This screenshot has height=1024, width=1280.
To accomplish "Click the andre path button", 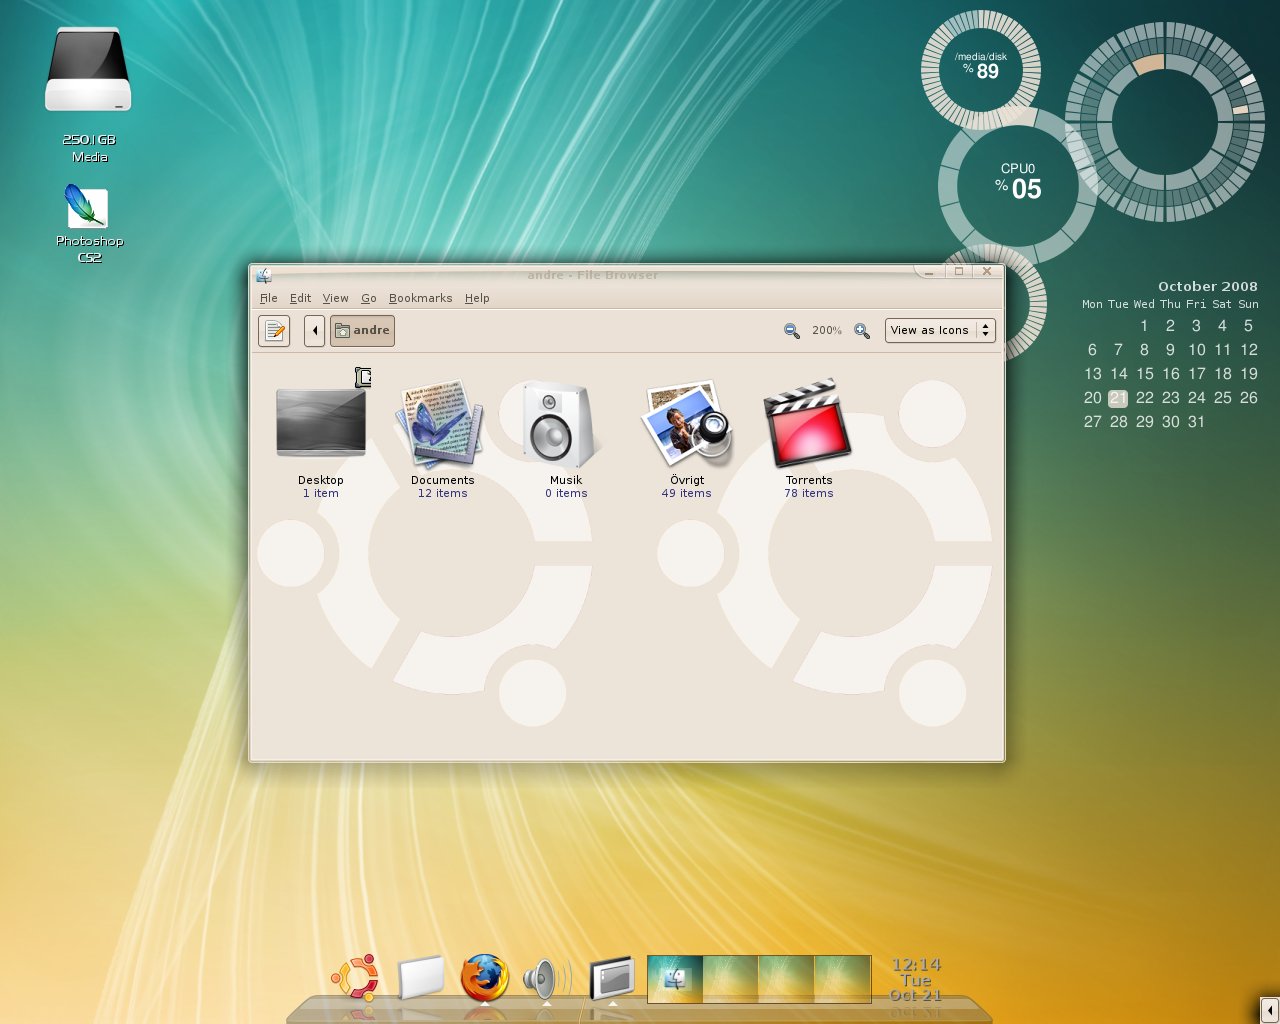I will pos(362,330).
